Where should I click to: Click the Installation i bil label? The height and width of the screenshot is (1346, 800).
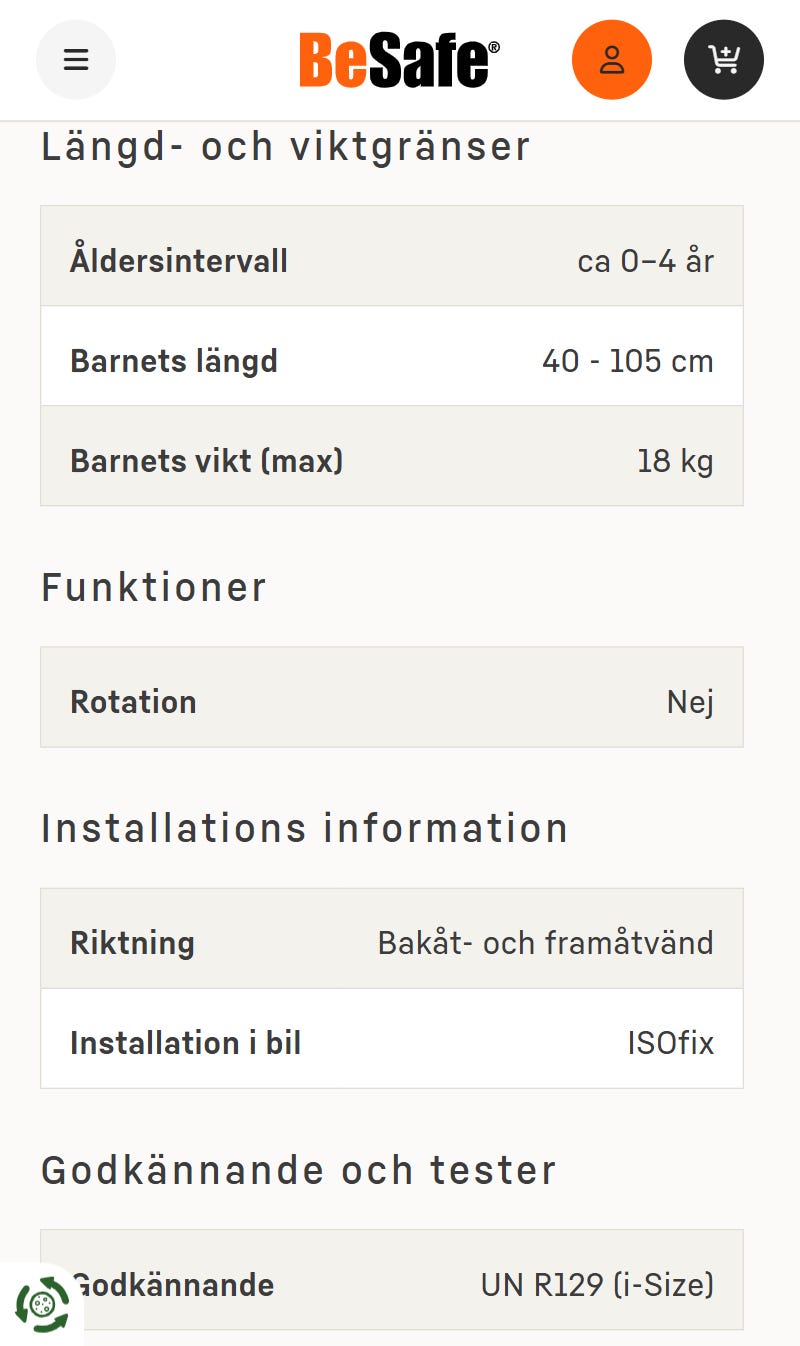tap(185, 1043)
